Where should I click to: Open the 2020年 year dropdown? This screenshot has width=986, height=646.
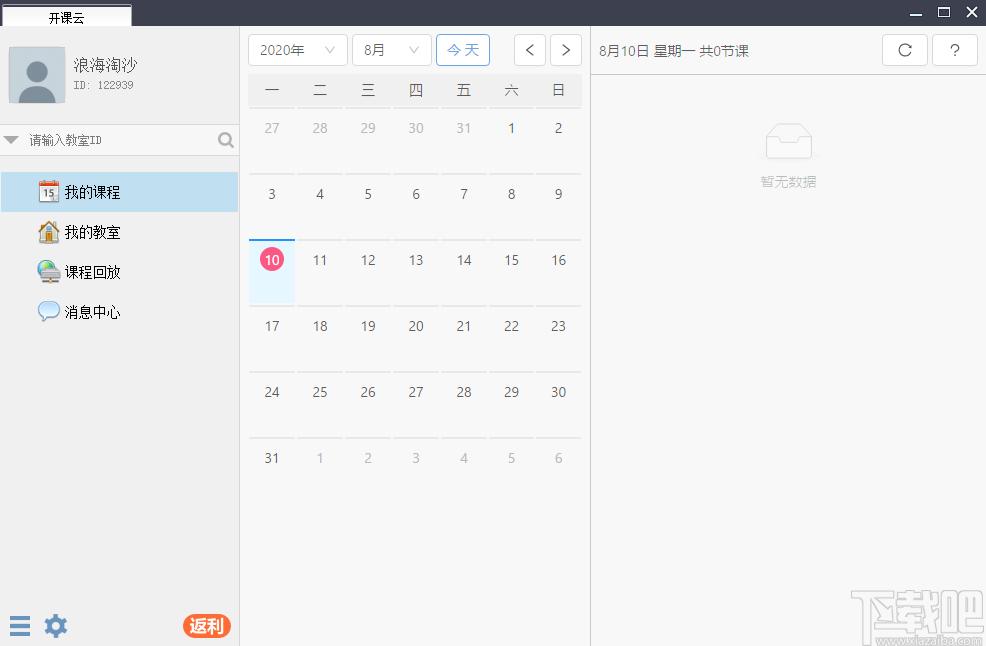click(x=298, y=50)
